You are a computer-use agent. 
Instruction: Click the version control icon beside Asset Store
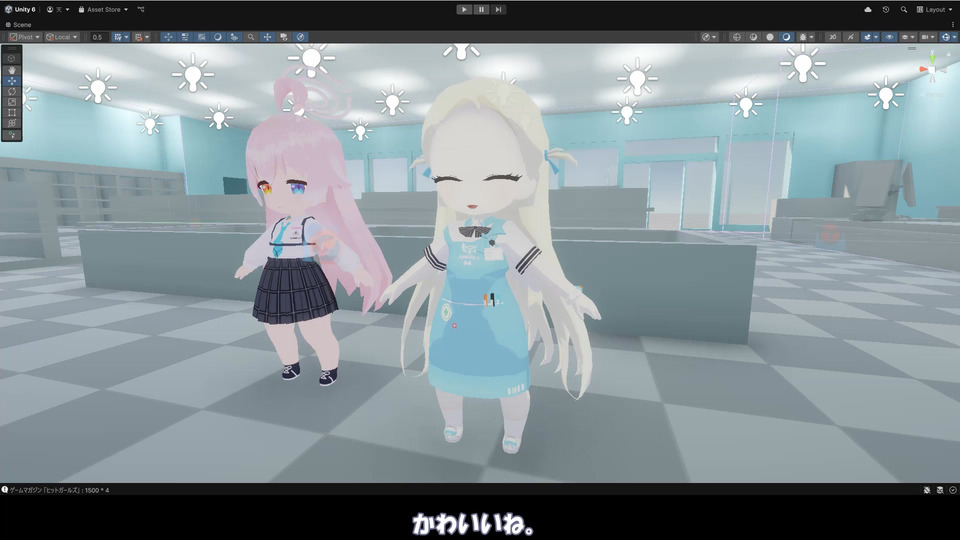(141, 9)
